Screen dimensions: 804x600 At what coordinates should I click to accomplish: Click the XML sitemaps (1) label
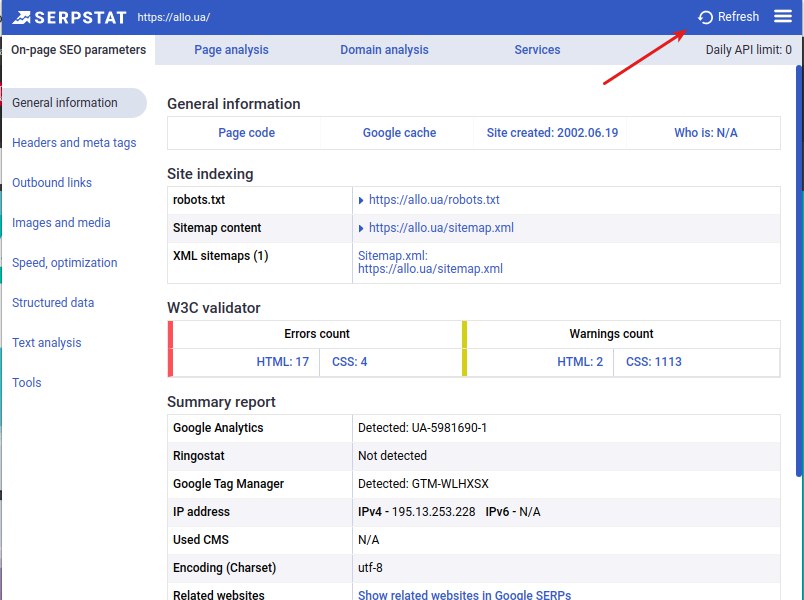tap(220, 255)
